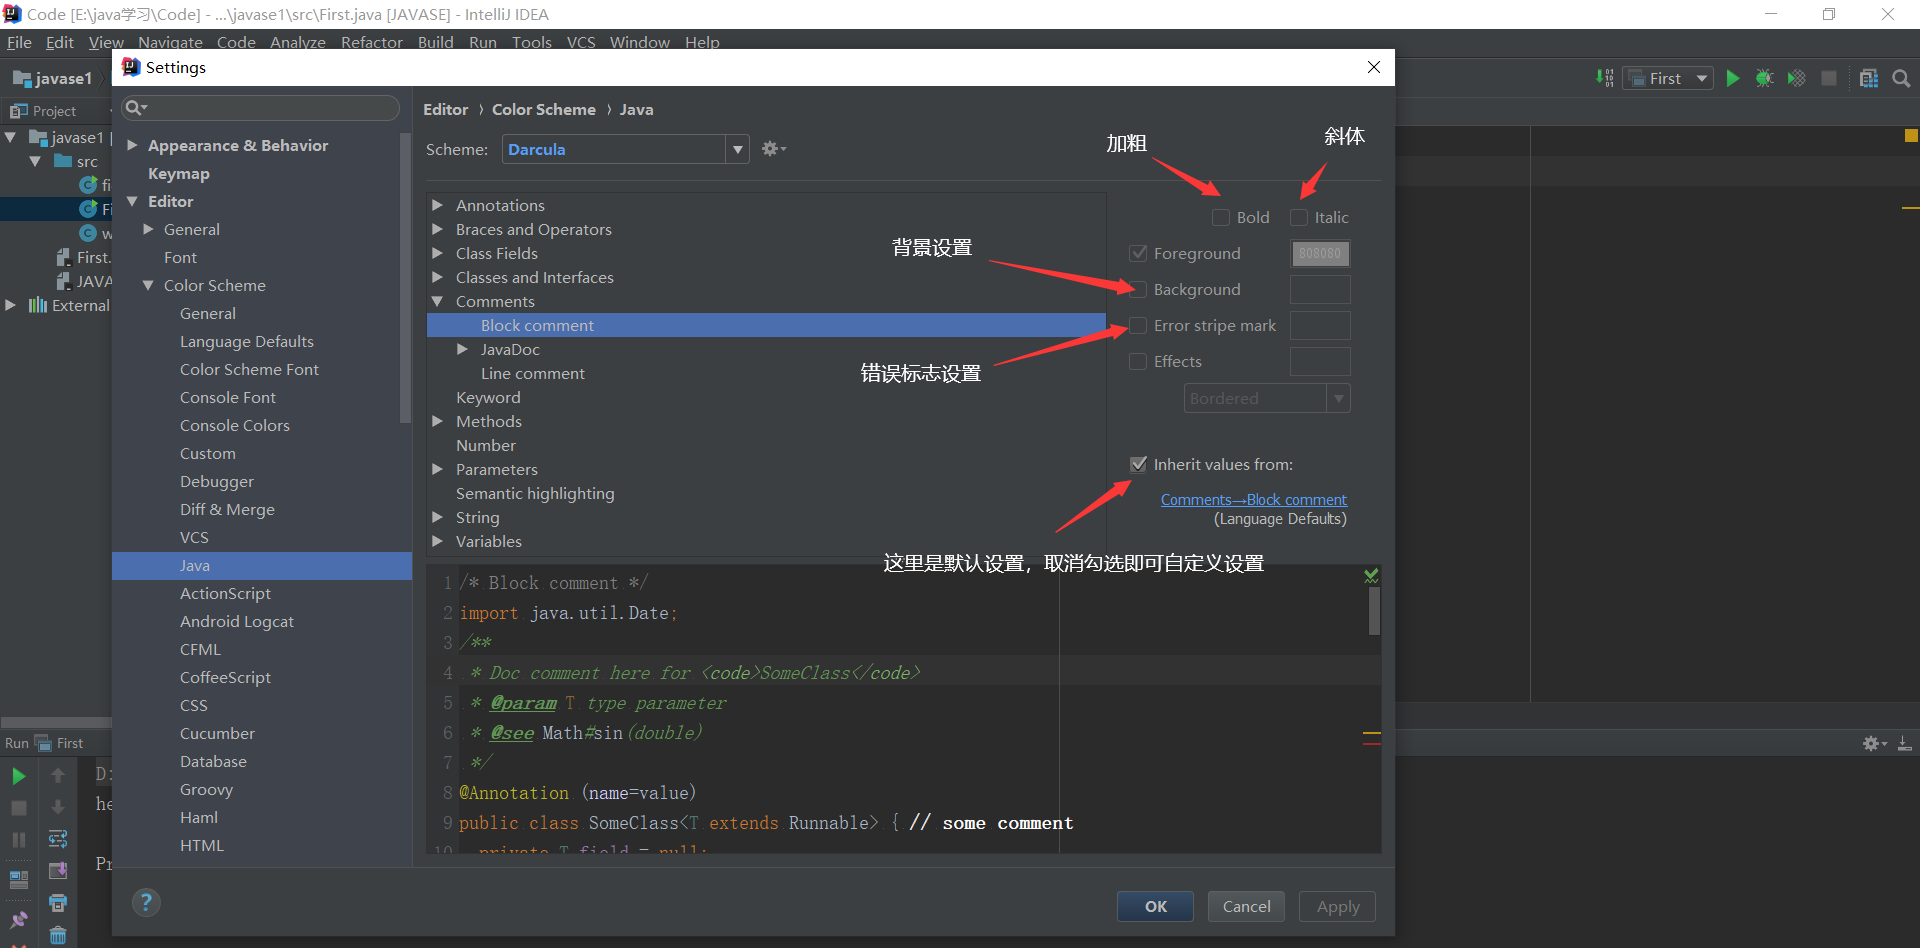
Task: Focus the Settings search field
Action: pos(261,108)
